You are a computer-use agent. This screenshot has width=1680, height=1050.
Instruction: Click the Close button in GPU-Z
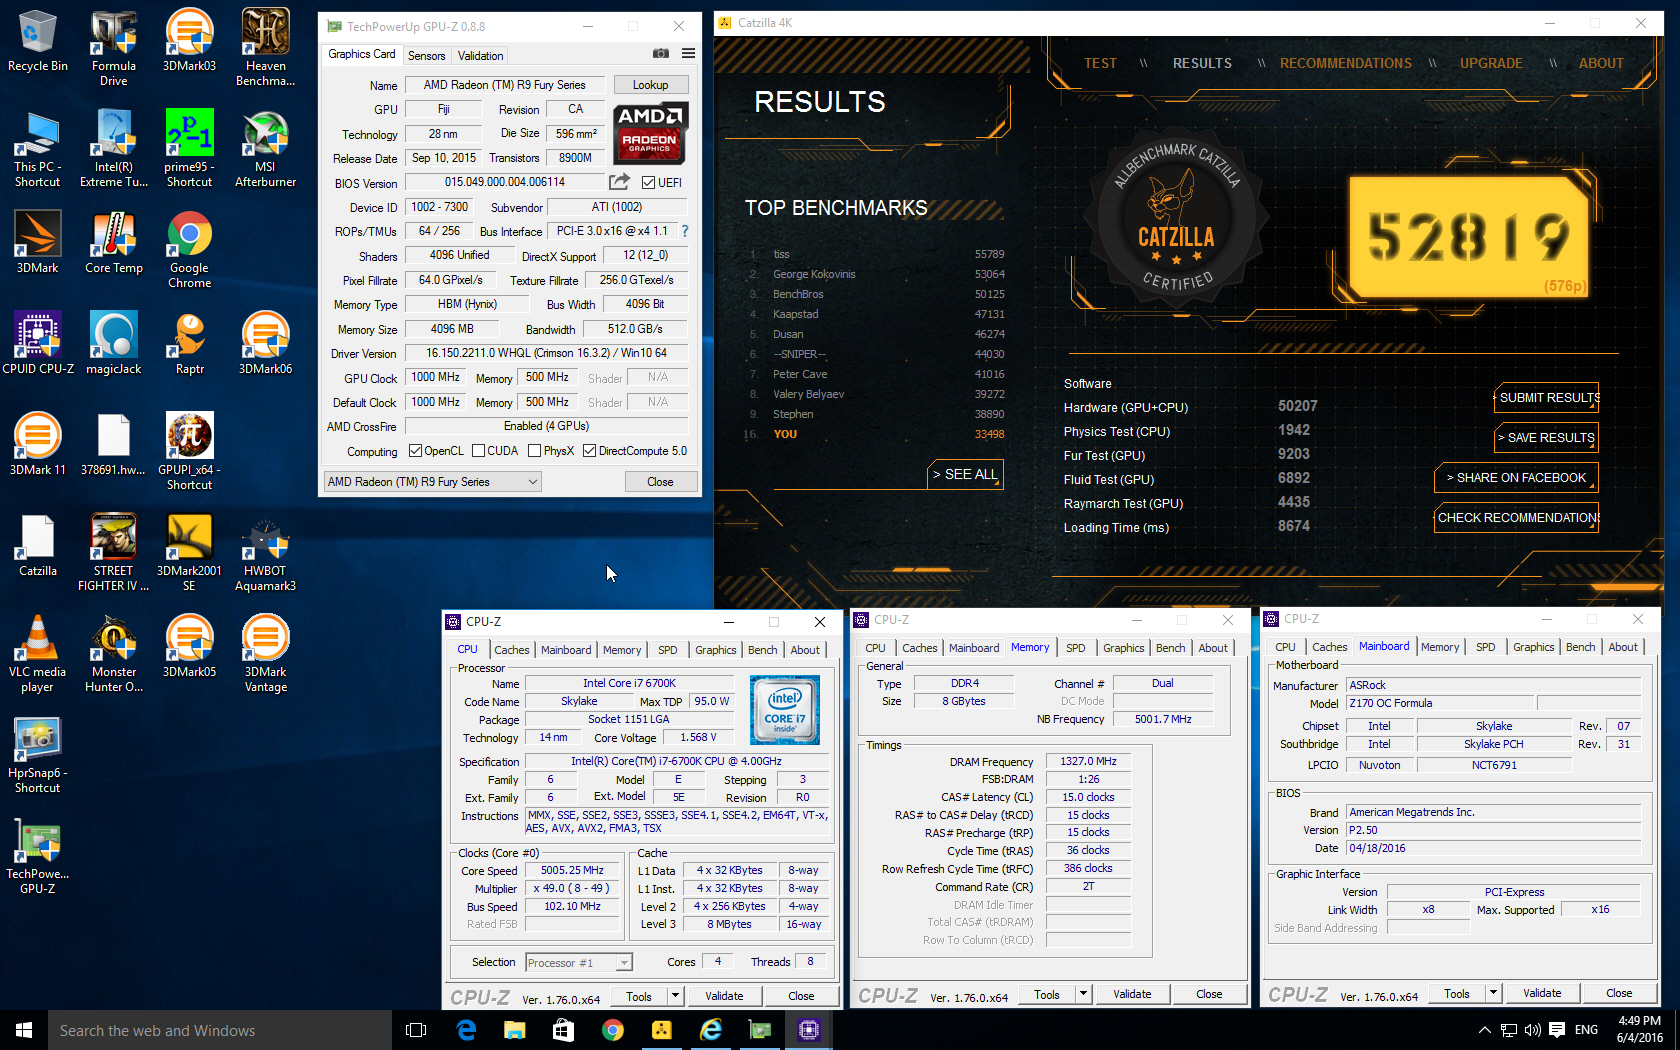660,482
